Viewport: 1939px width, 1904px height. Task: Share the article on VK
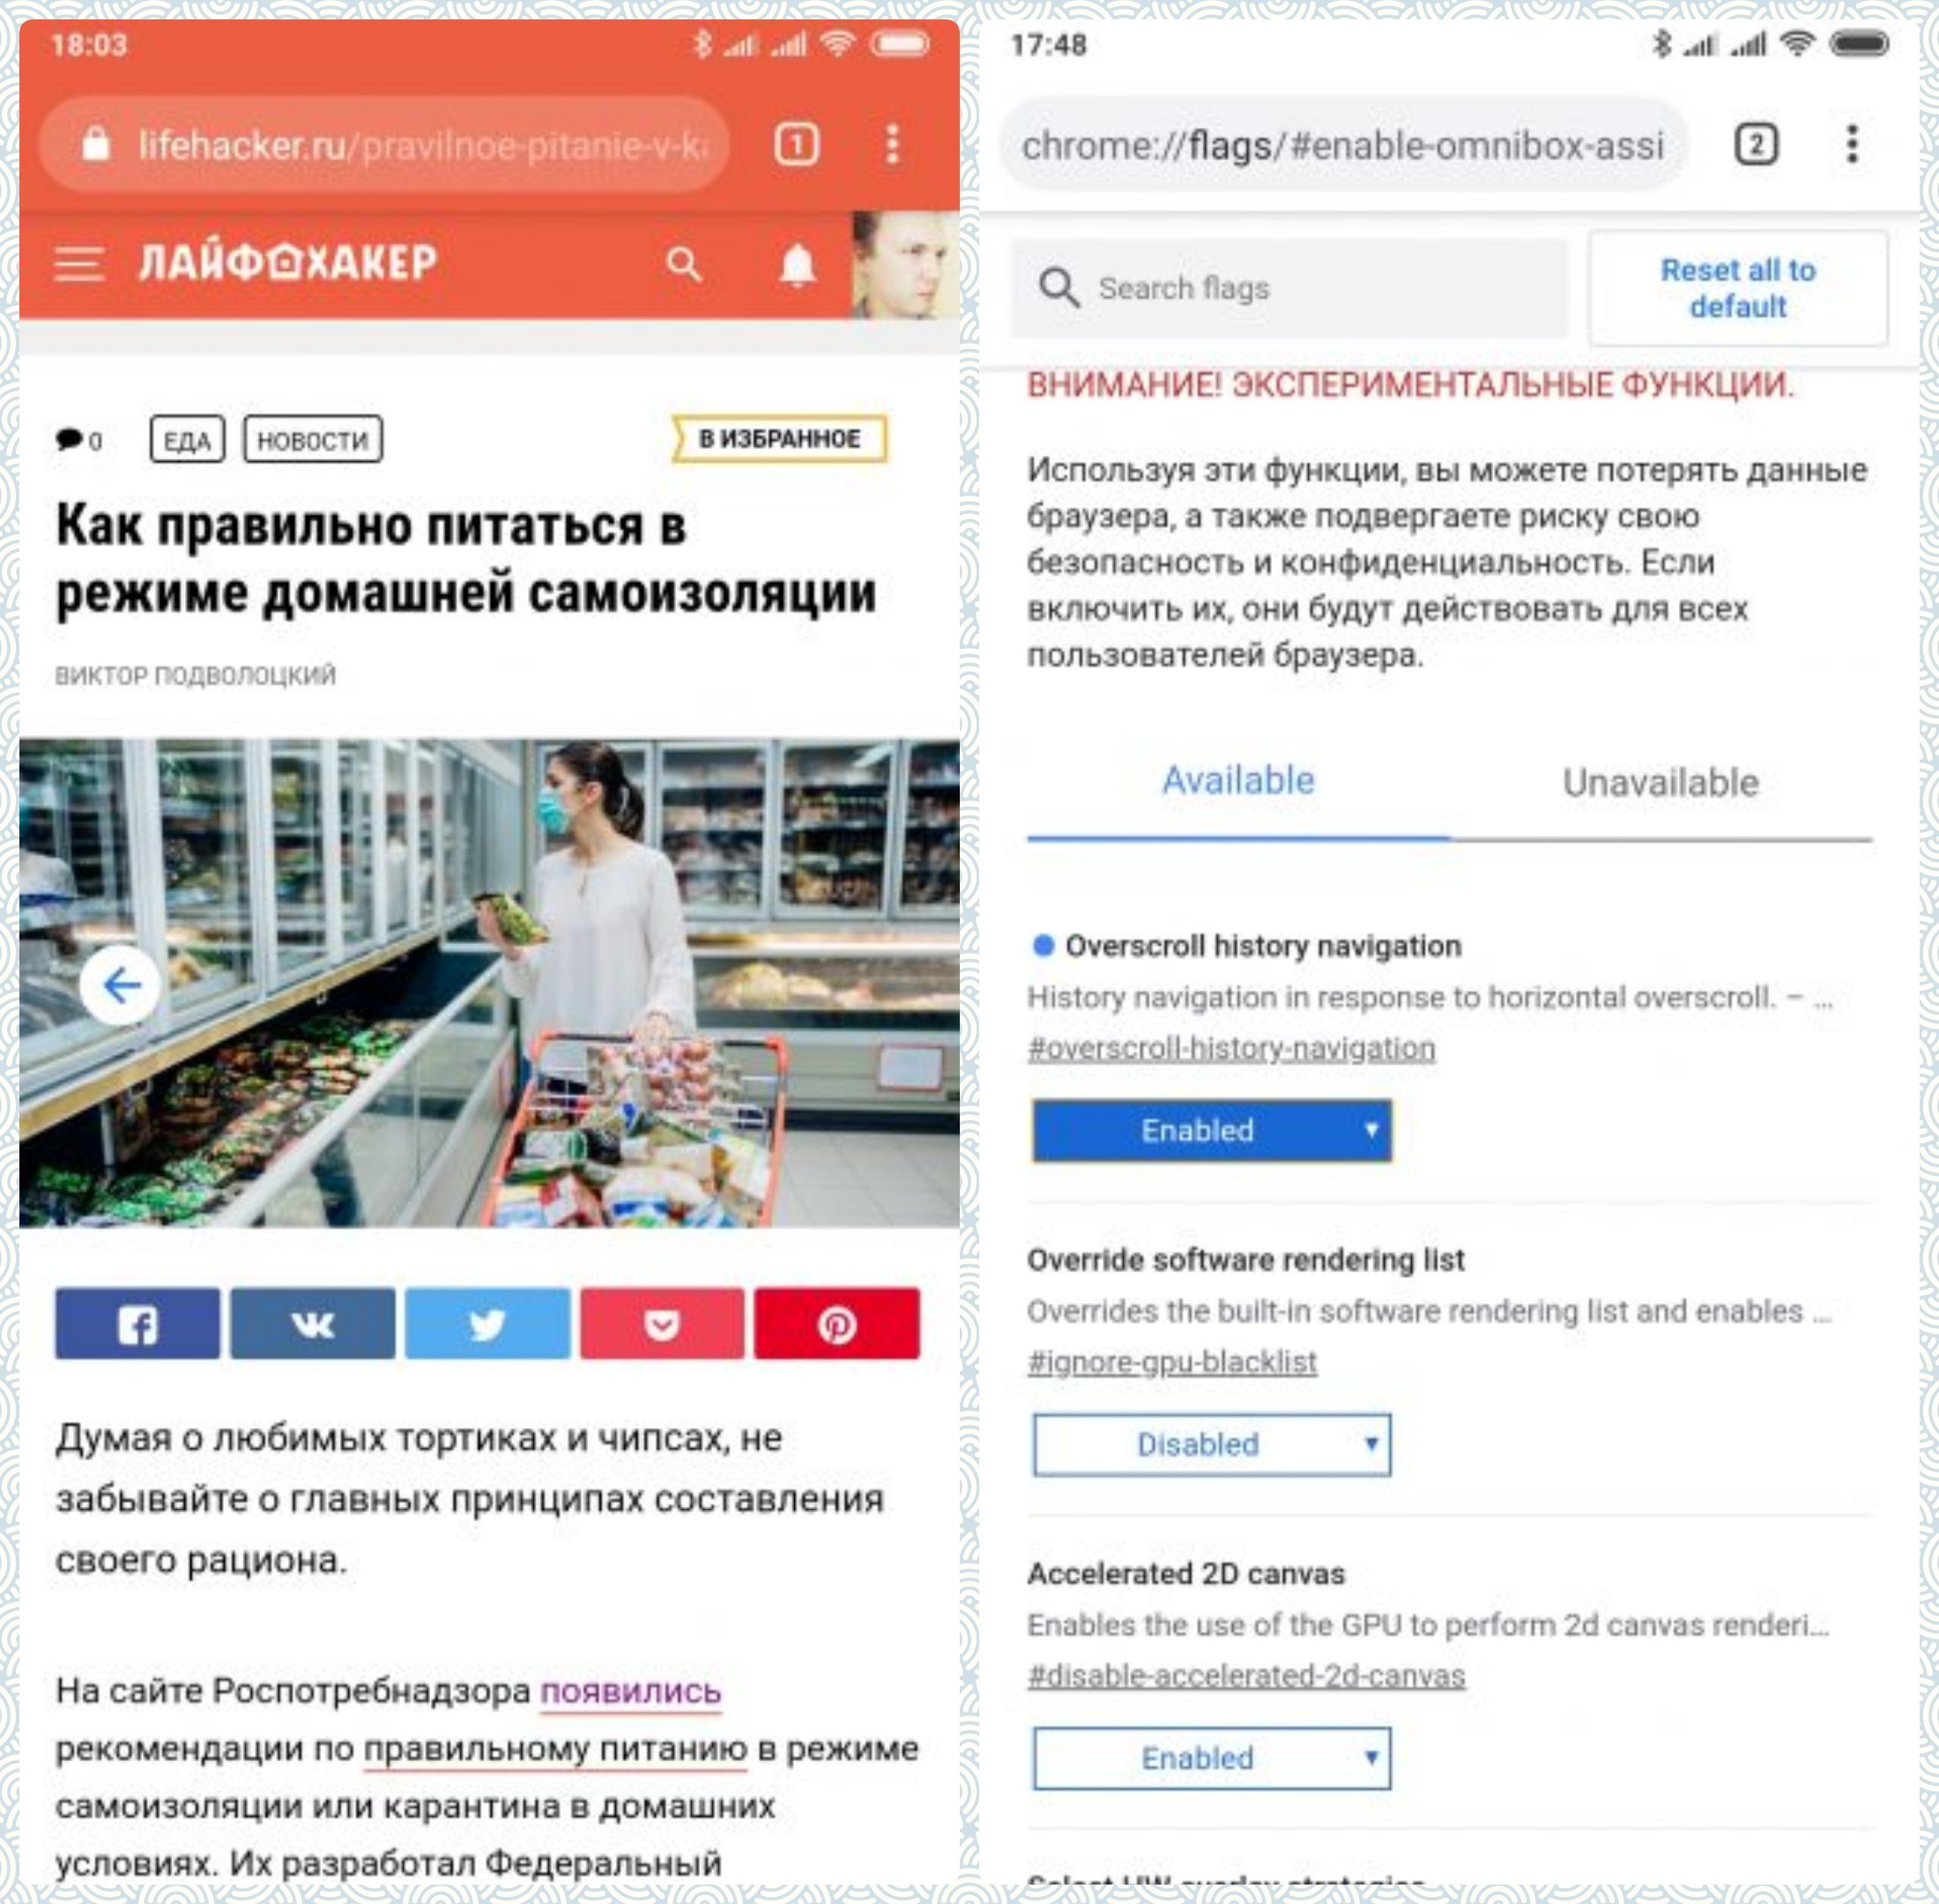click(x=312, y=1323)
